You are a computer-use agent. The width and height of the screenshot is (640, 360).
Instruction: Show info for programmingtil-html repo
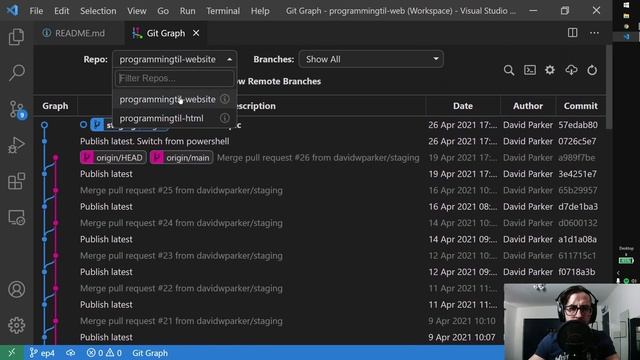(224, 118)
